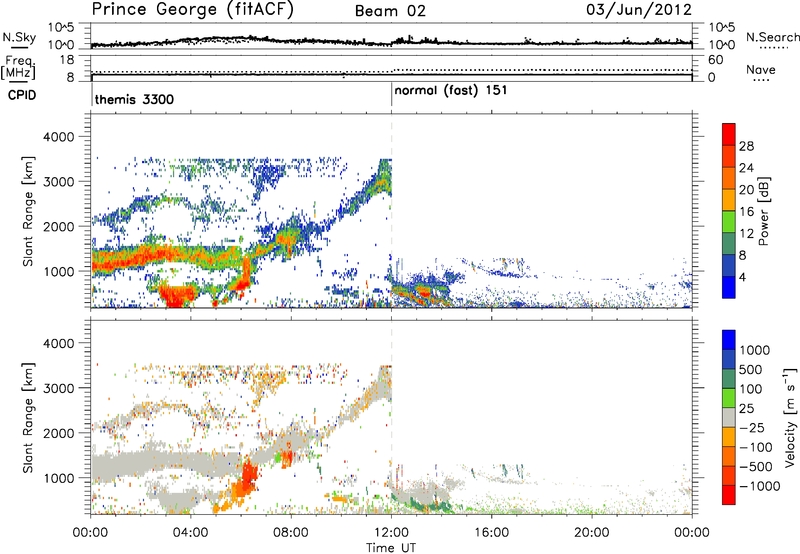Image resolution: width=800 pixels, height=554 pixels.
Task: Click the '16:00' time tick label
Action: 491,533
